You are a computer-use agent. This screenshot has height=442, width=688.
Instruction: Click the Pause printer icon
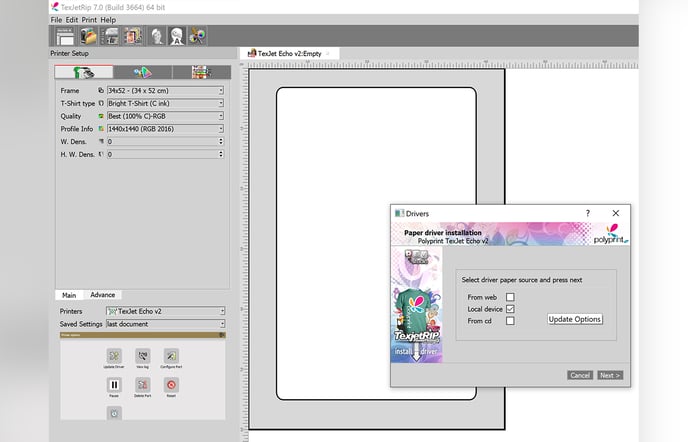tap(114, 385)
